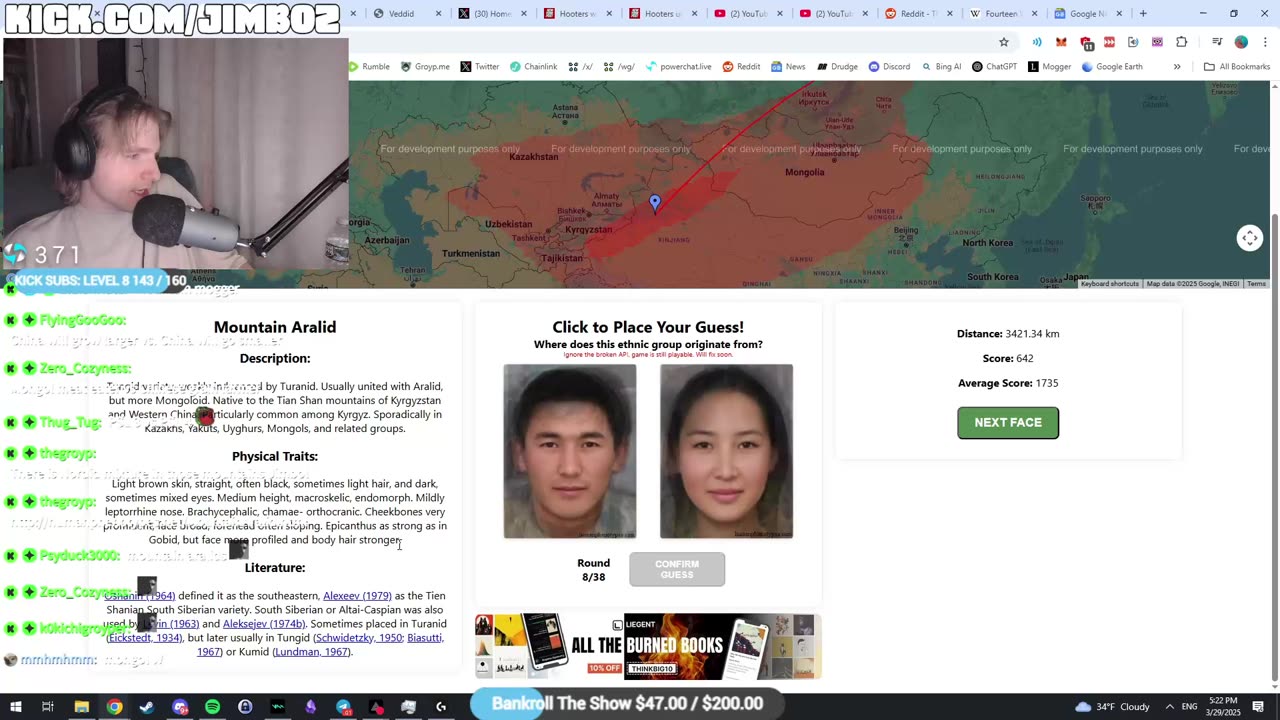Screen dimensions: 1280x720
Task: Open the Extensions puzzle icon
Action: point(1182,42)
